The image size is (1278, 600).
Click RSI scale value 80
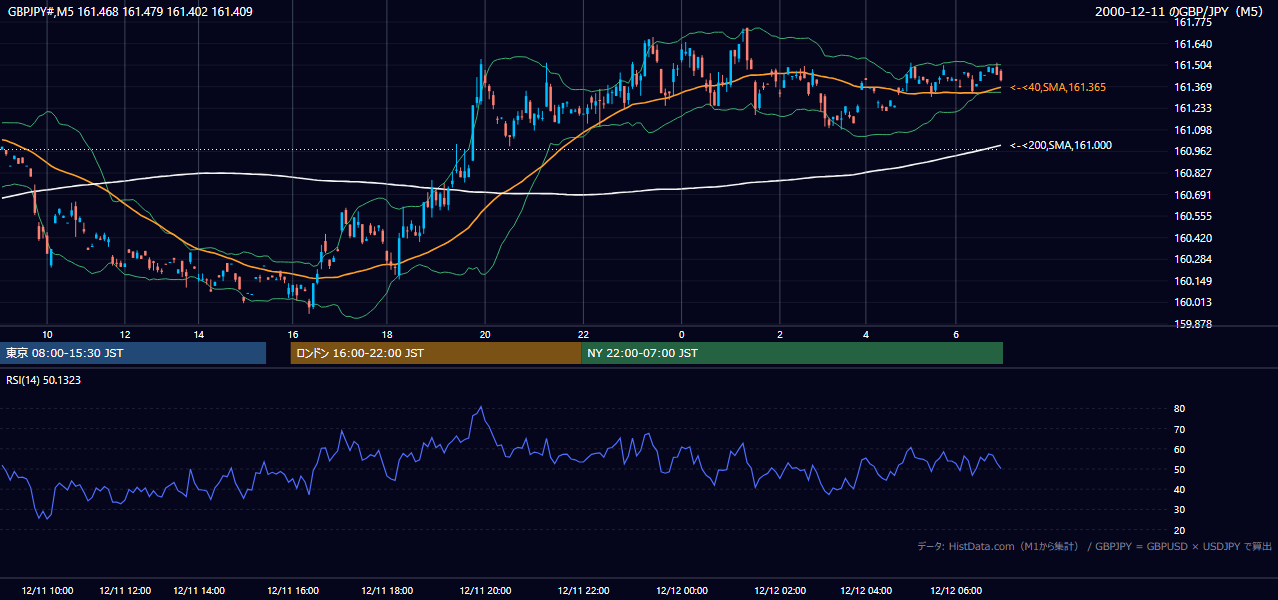1180,409
